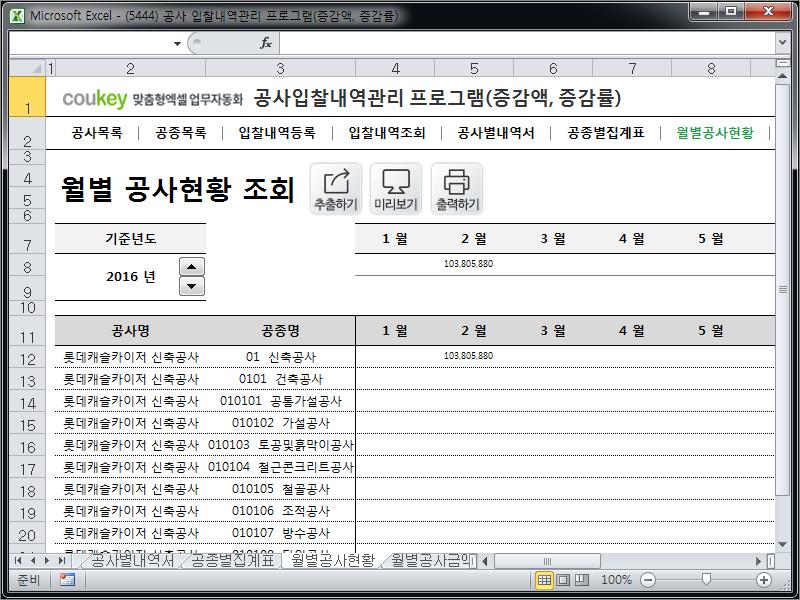
Task: Zoom out with the minus button
Action: (647, 580)
